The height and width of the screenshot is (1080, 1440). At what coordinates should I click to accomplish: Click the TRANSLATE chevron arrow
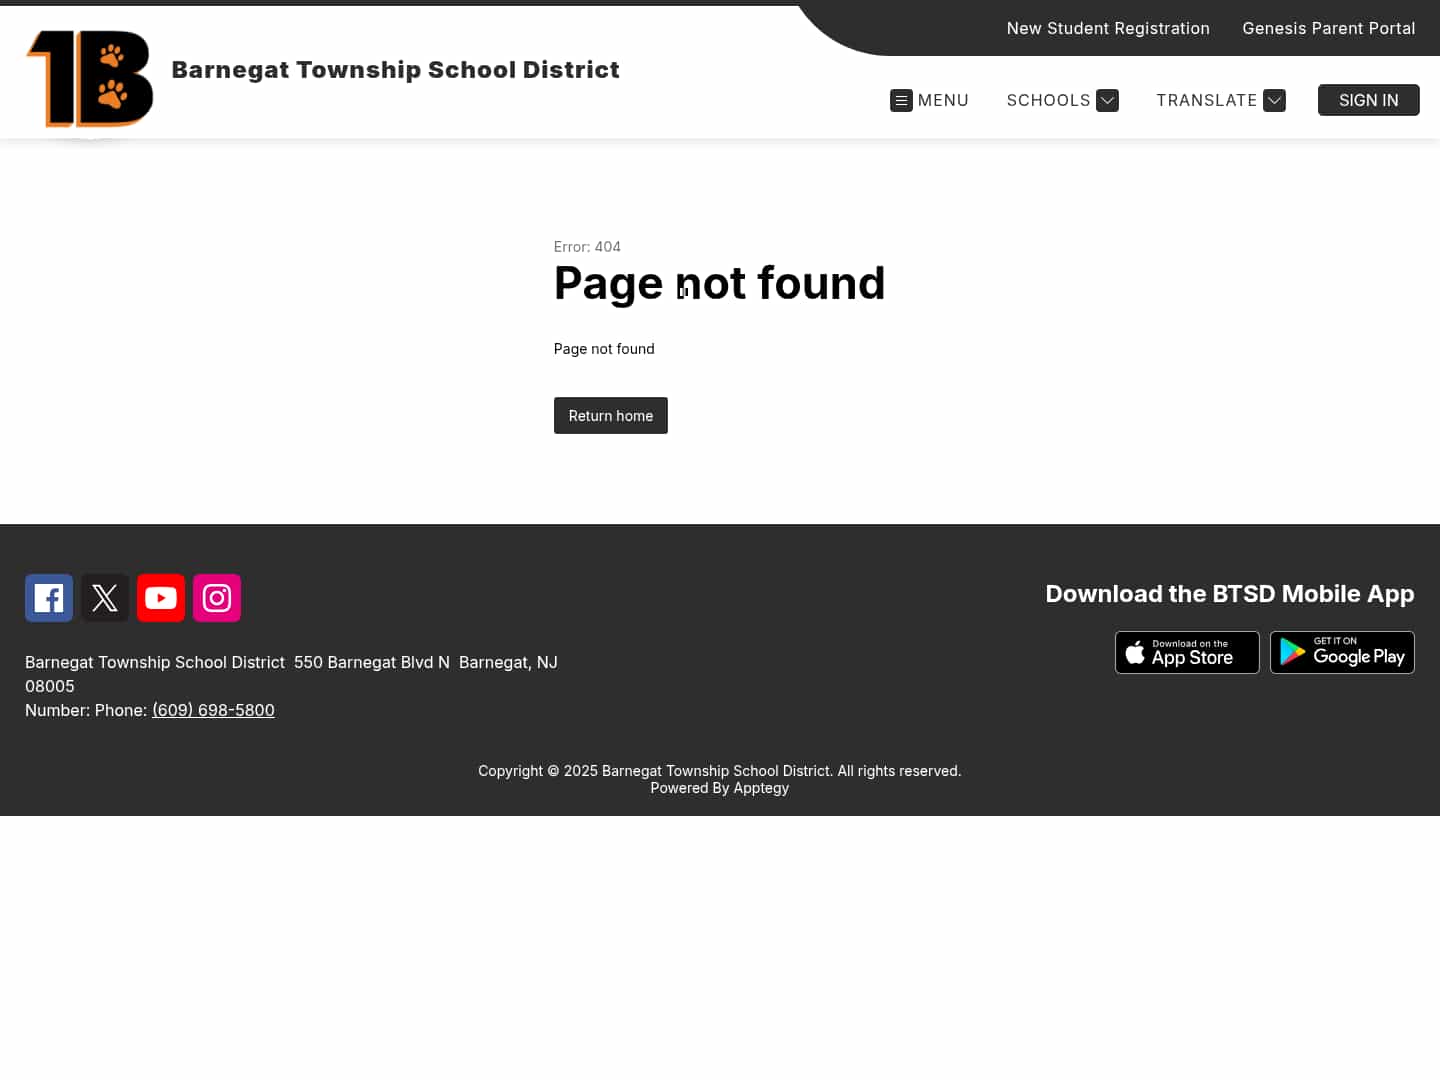coord(1275,100)
